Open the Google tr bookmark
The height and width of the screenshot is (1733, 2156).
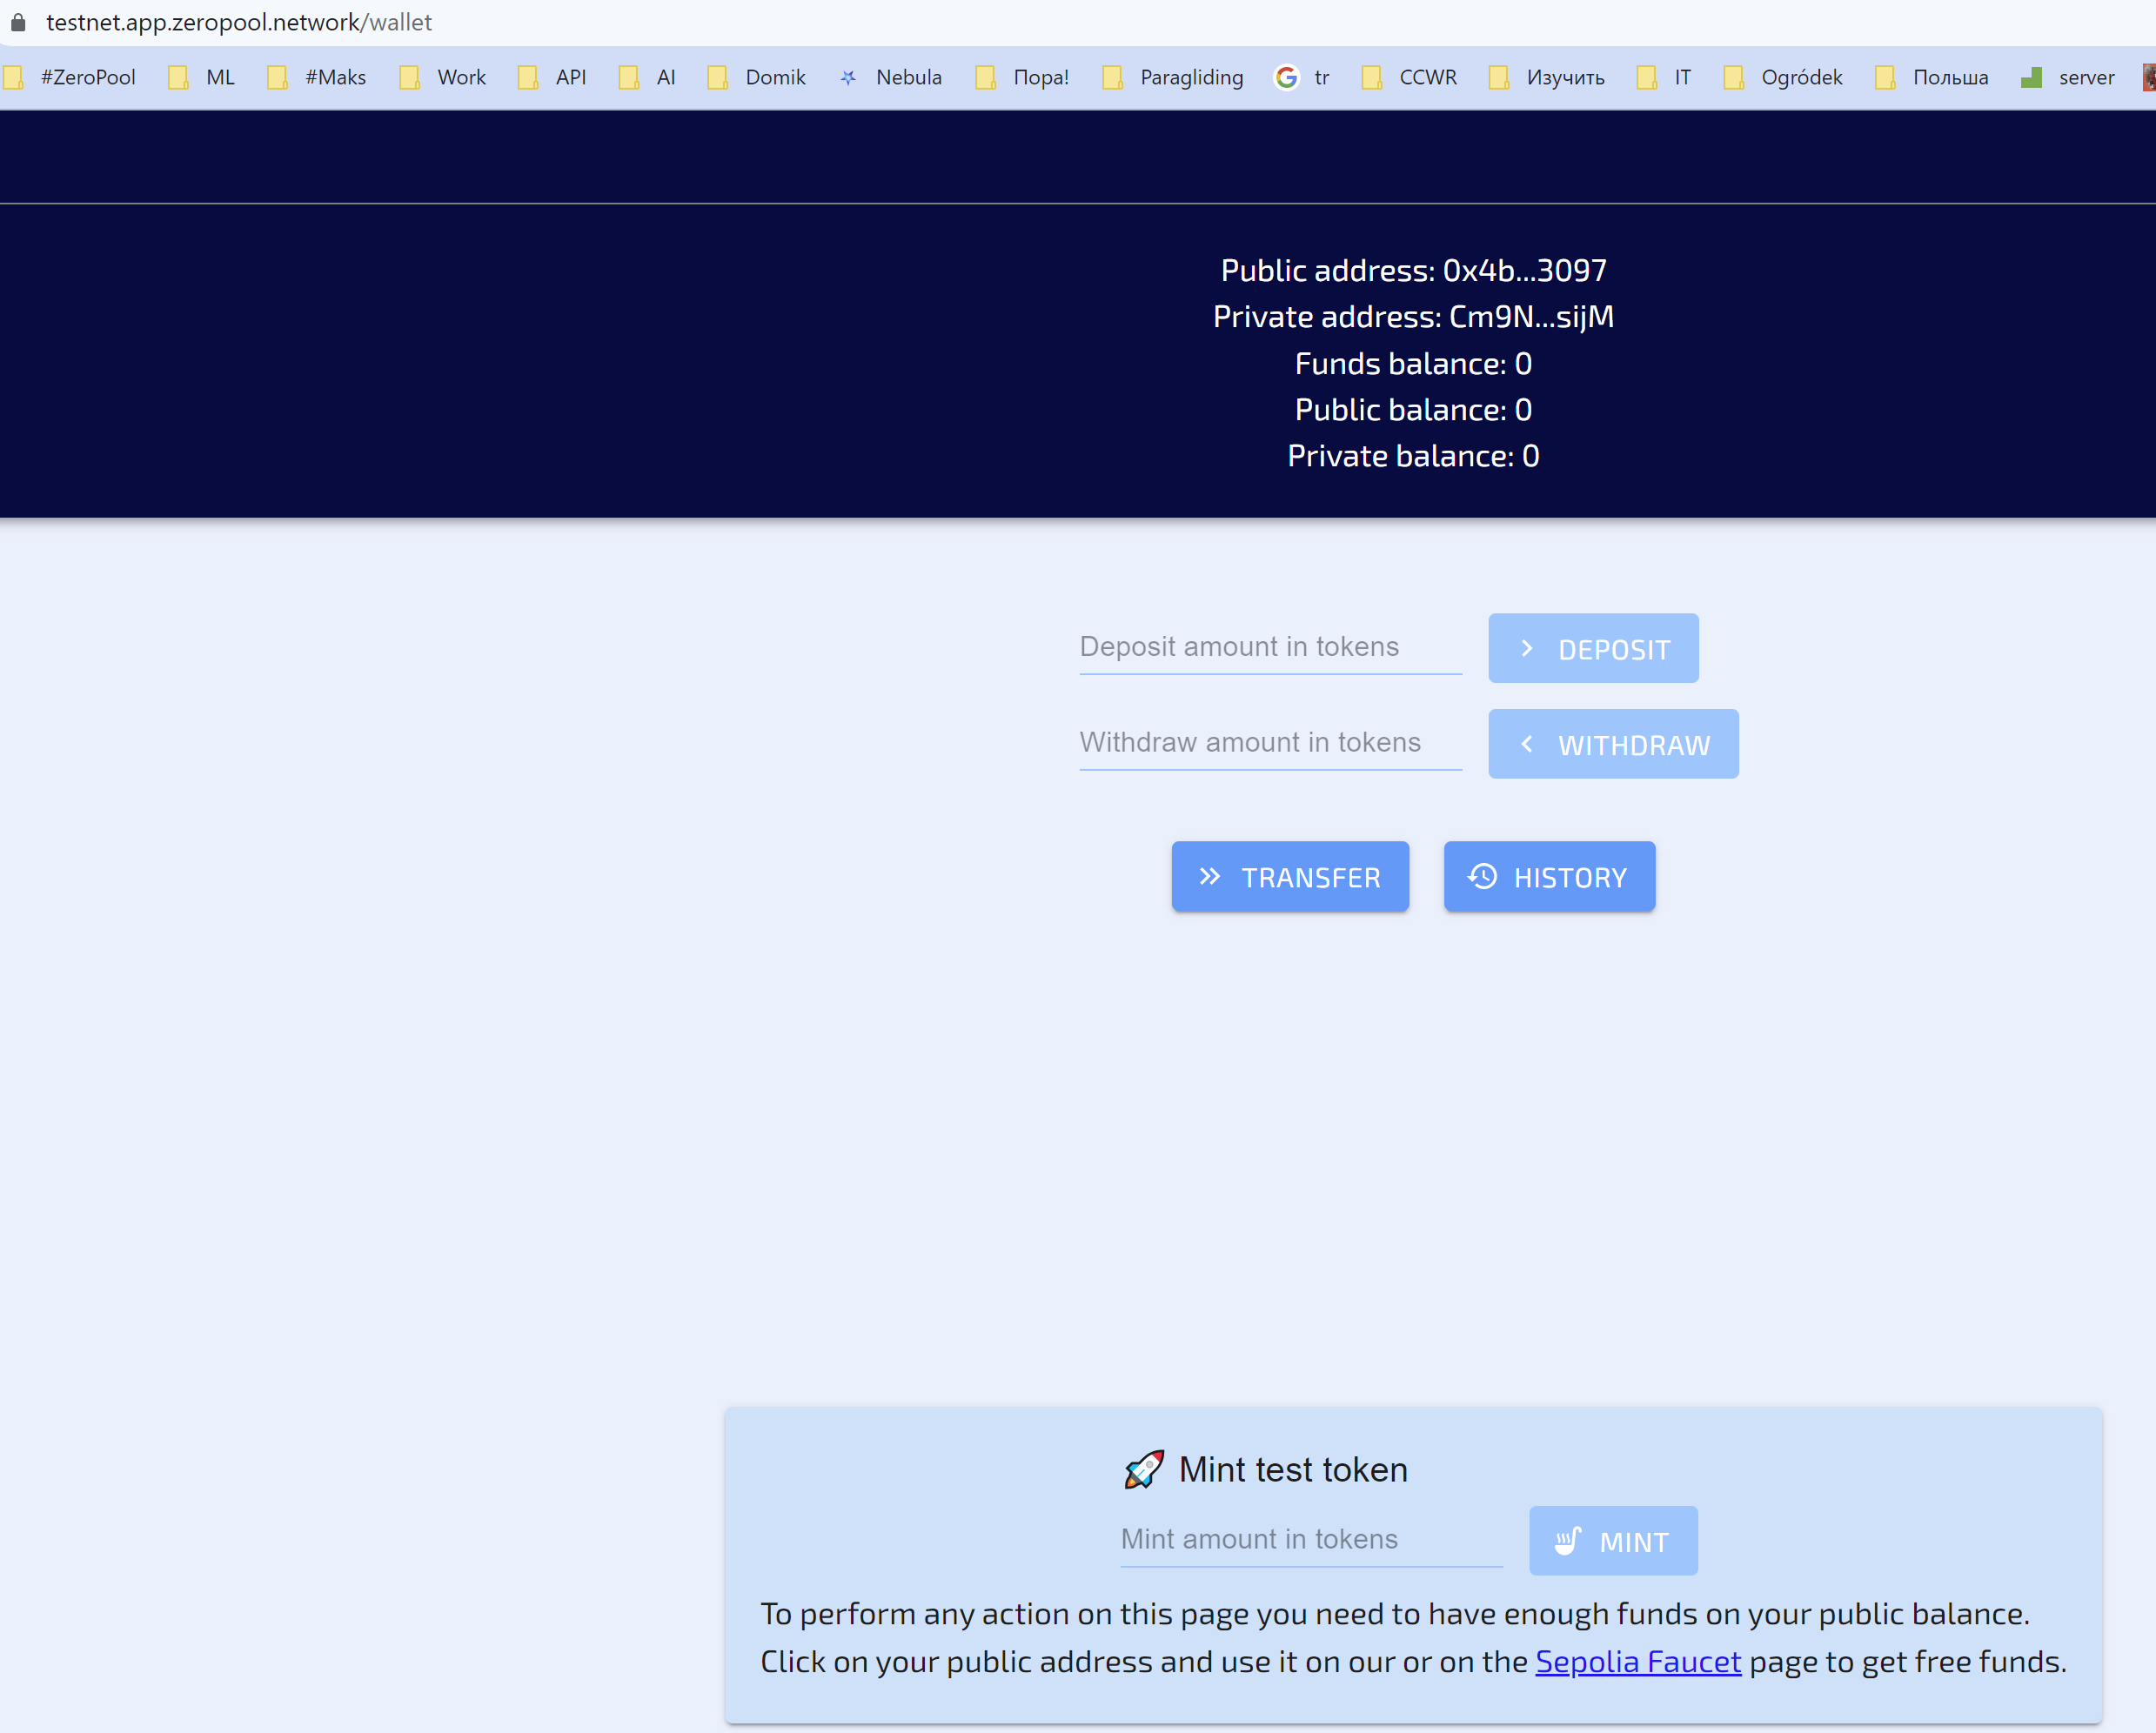click(x=1302, y=77)
